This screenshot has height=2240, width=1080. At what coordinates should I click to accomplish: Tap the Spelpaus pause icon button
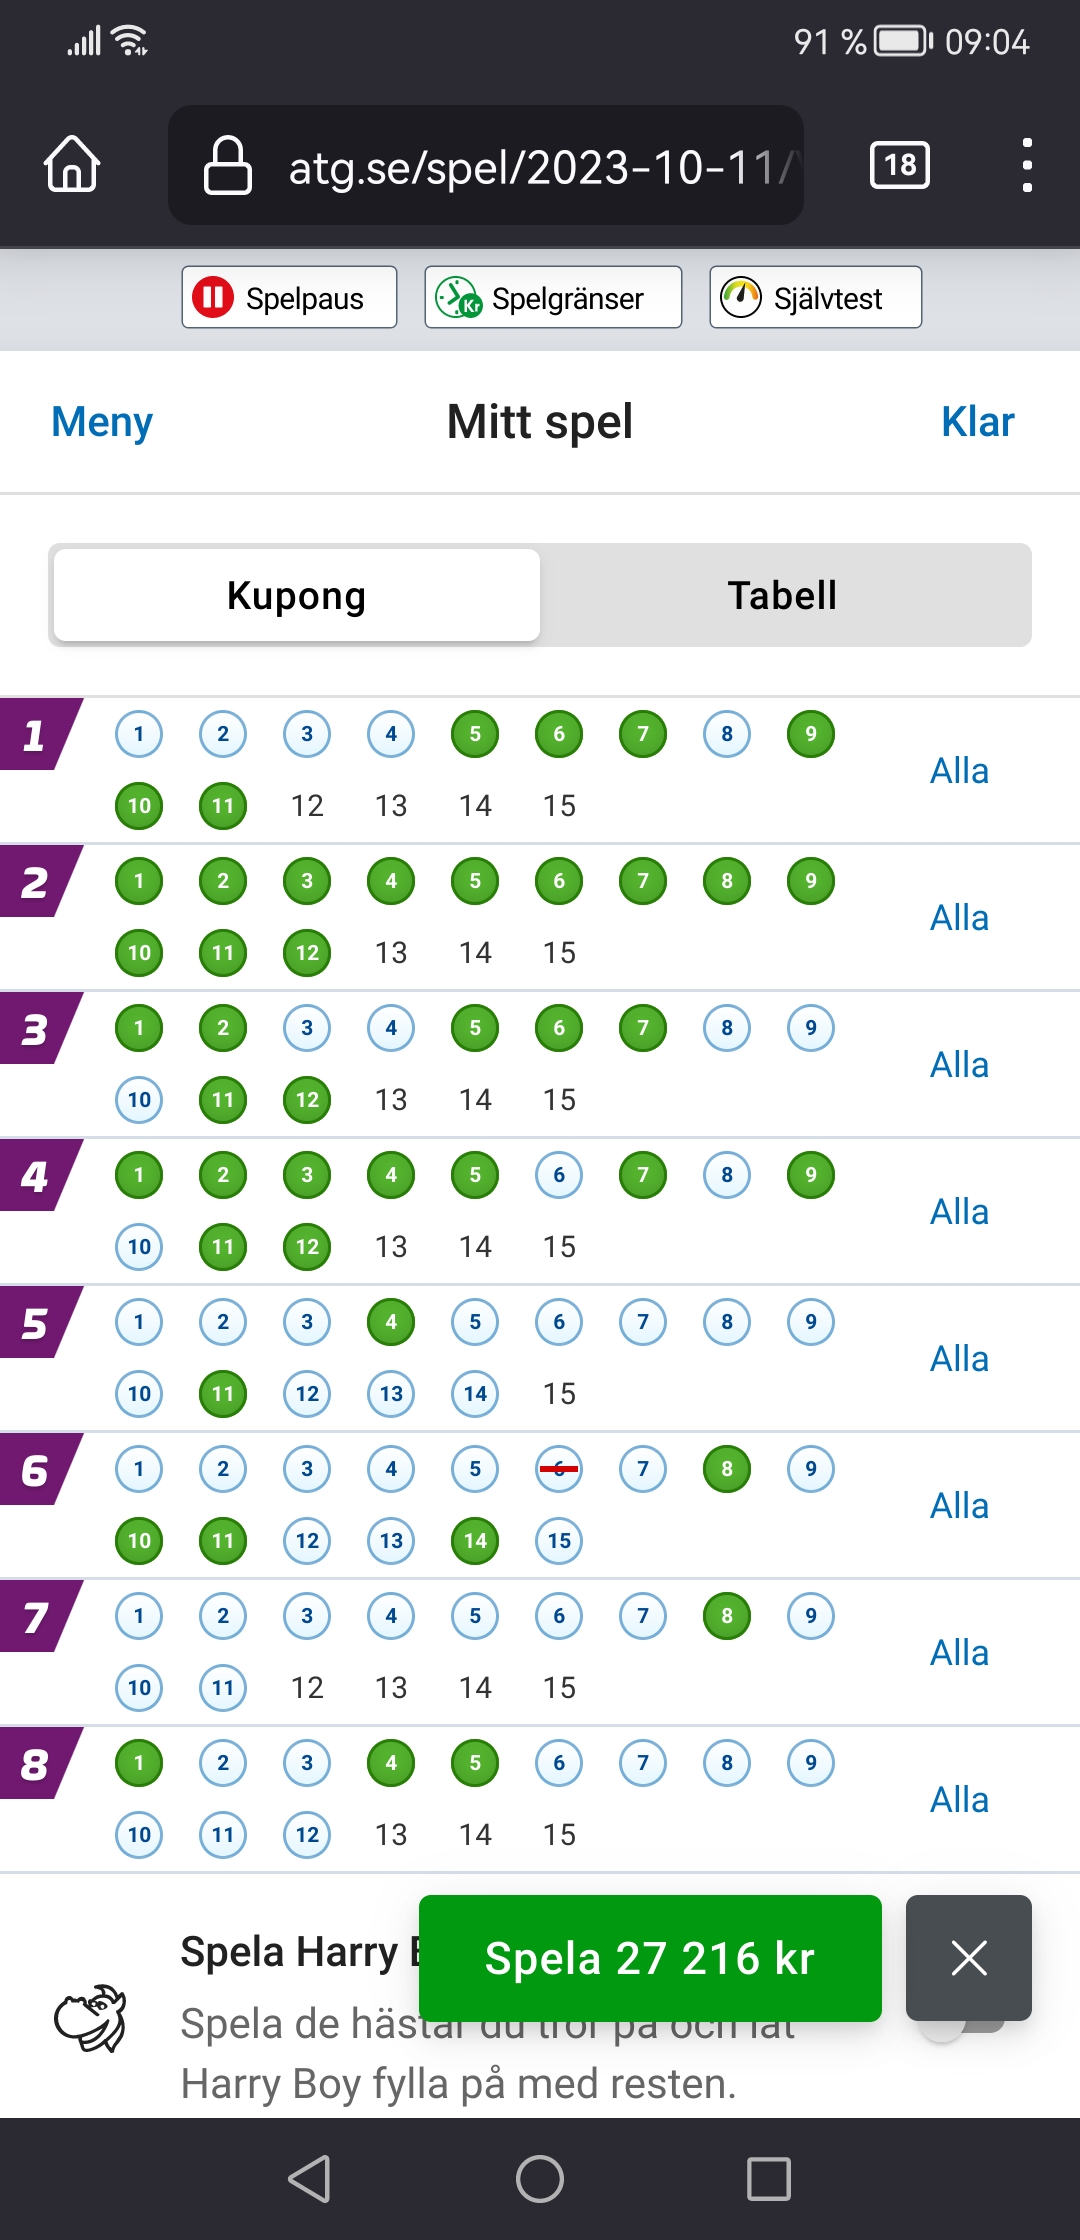(x=289, y=297)
